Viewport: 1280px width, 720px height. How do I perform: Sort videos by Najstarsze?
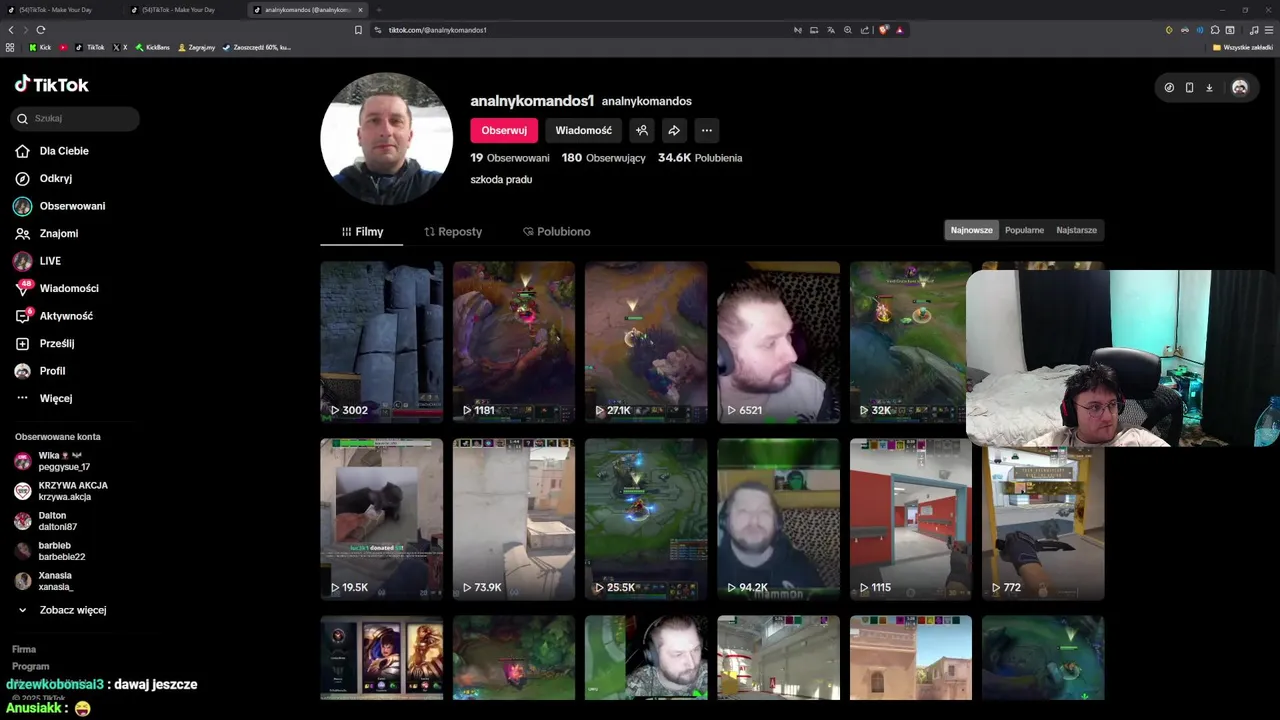coord(1076,230)
